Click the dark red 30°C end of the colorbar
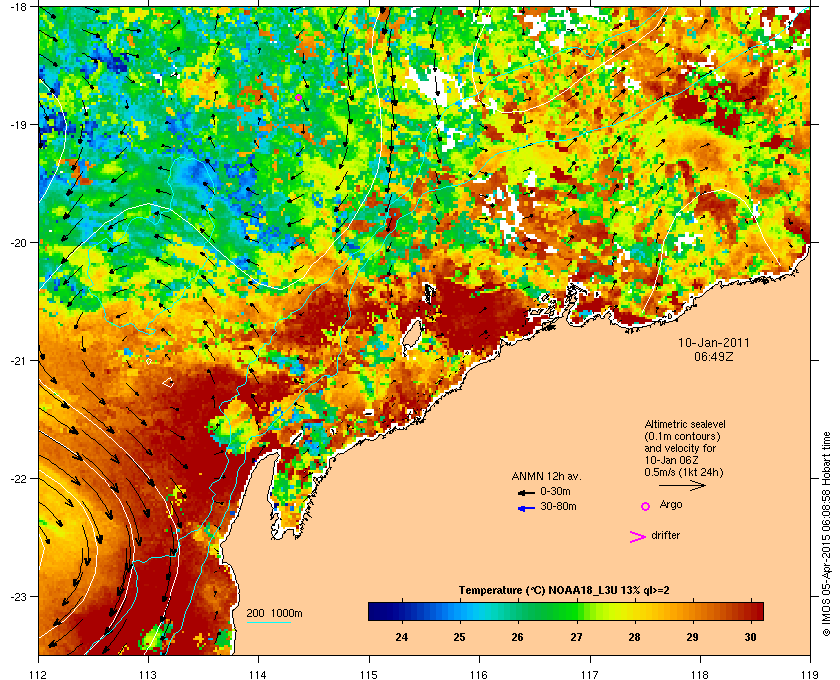This screenshot has height=680, width=840. pos(757,611)
